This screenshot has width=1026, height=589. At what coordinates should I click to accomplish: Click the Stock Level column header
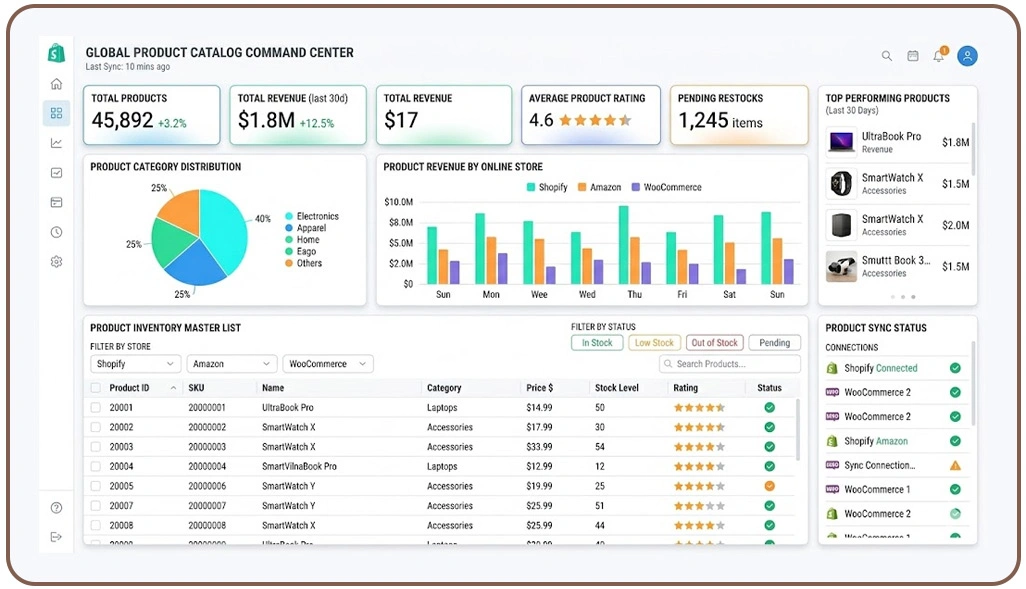tap(616, 388)
